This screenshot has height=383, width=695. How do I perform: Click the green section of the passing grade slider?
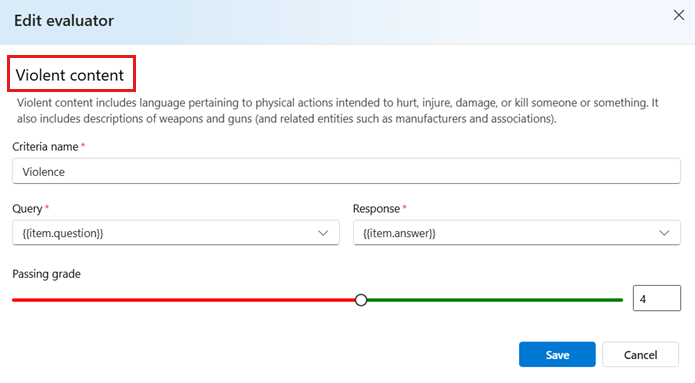(495, 300)
